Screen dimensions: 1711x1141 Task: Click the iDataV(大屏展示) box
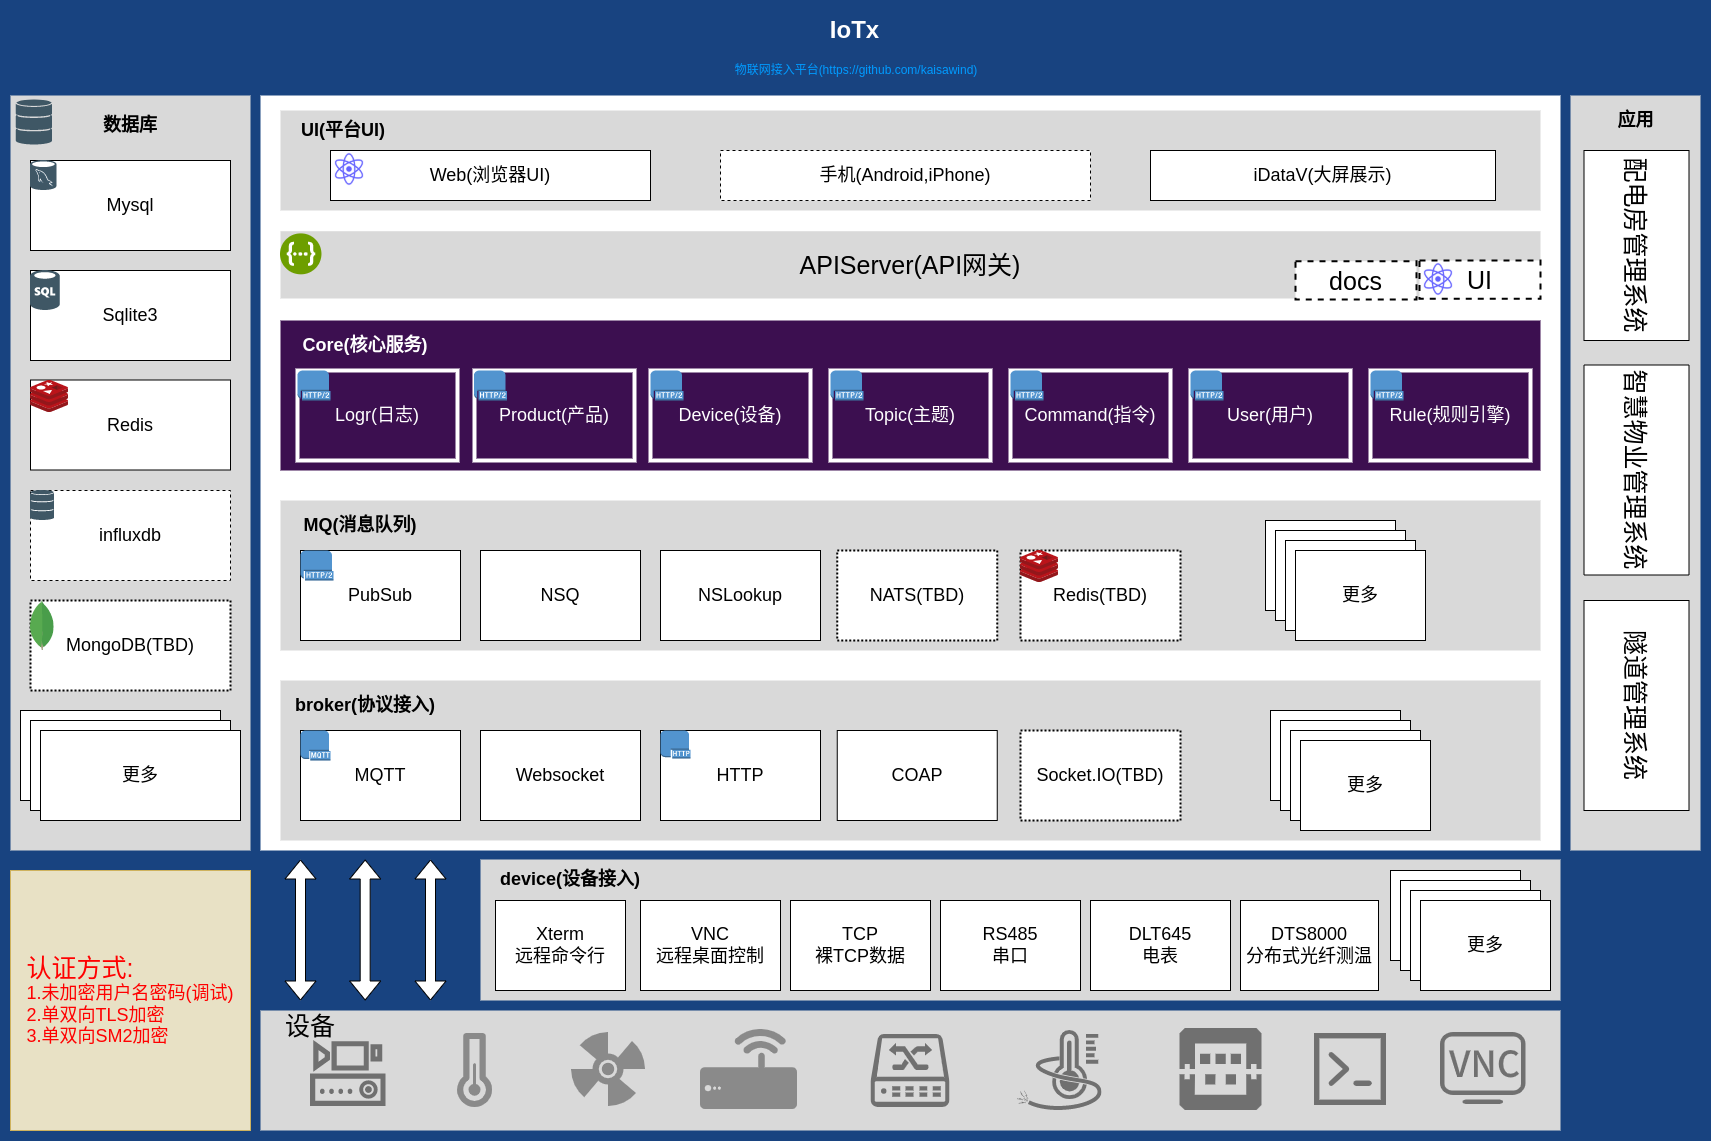coord(1322,175)
